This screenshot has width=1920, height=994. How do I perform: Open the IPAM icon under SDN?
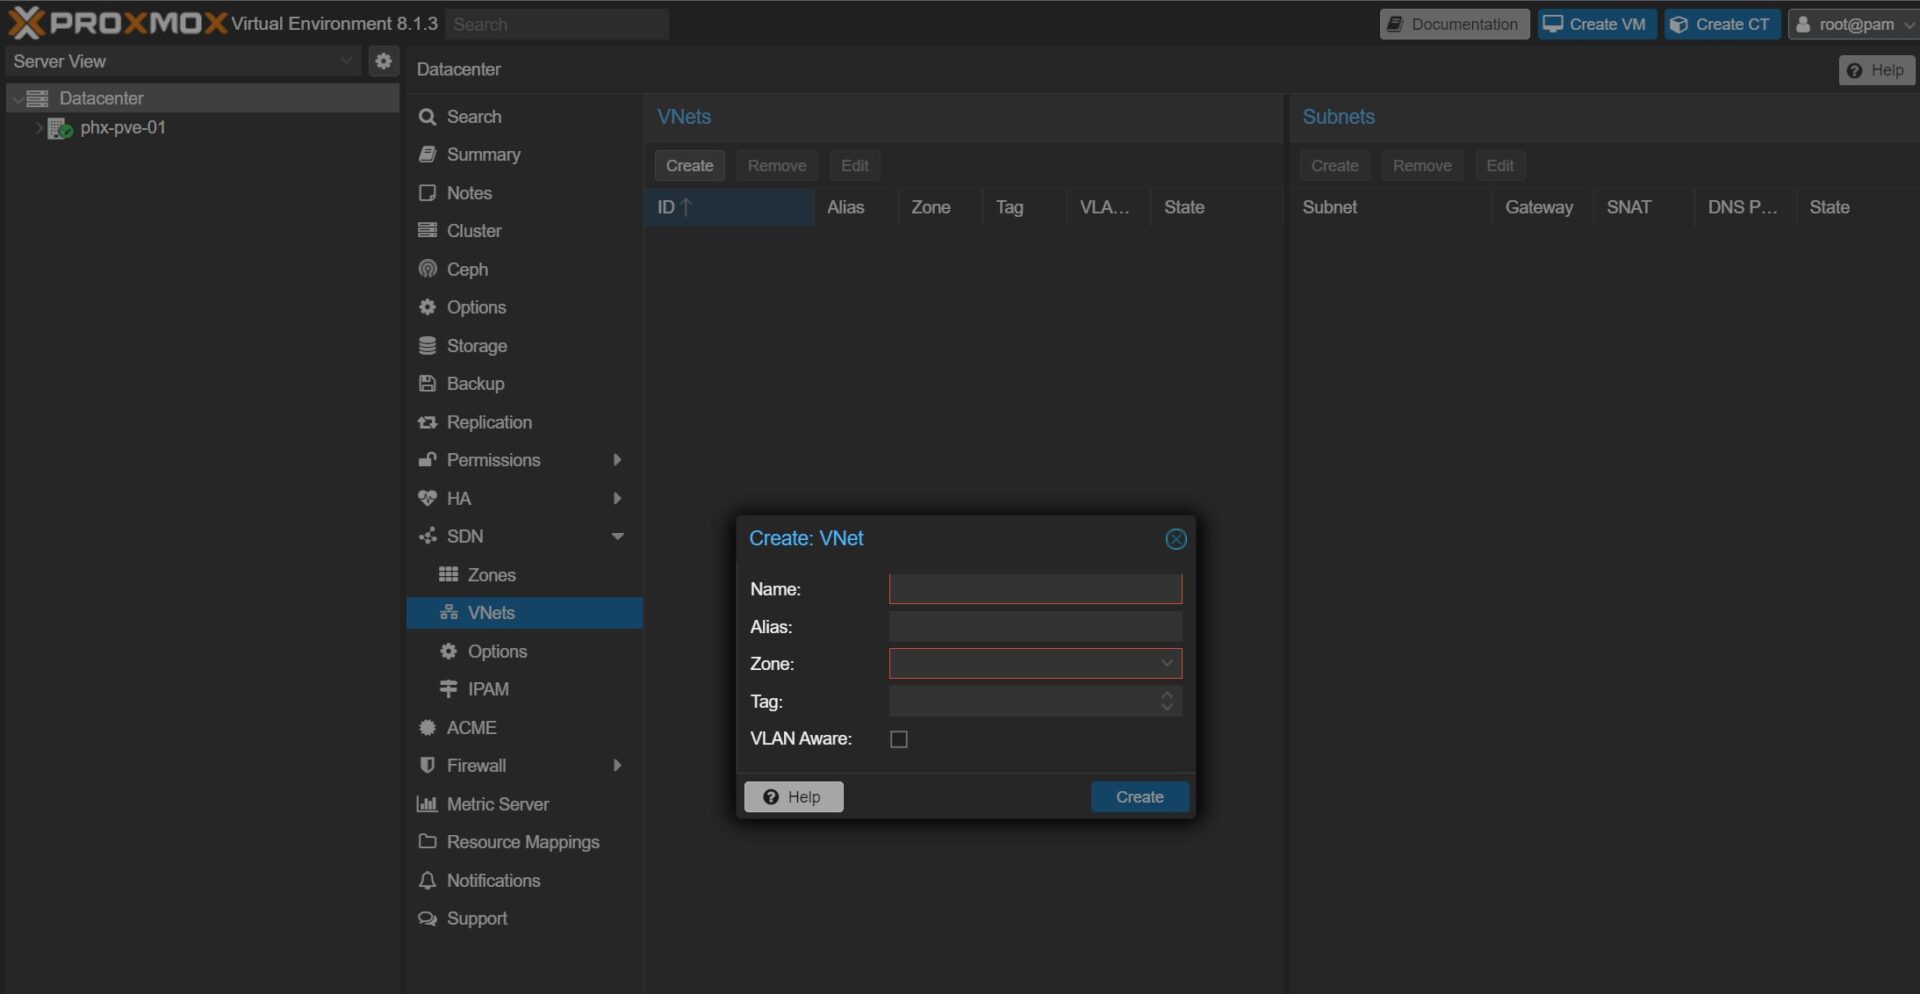[x=450, y=688]
